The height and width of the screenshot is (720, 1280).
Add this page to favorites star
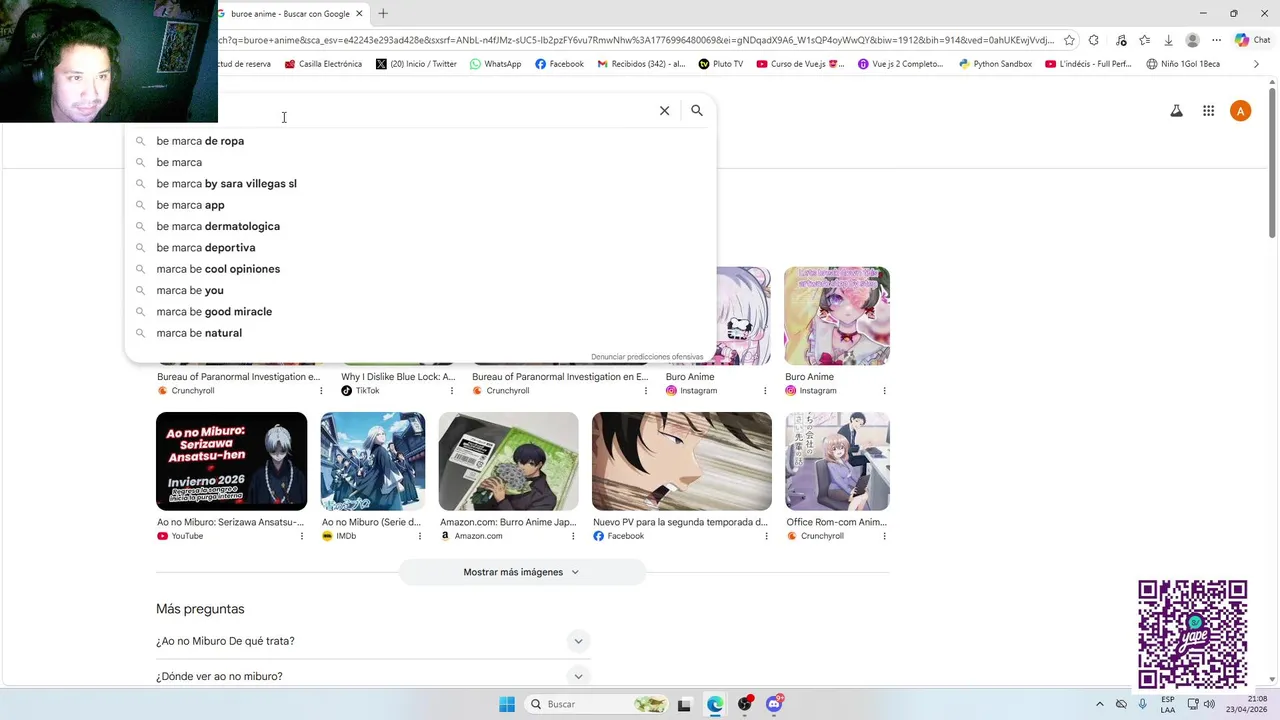pyautogui.click(x=1069, y=40)
